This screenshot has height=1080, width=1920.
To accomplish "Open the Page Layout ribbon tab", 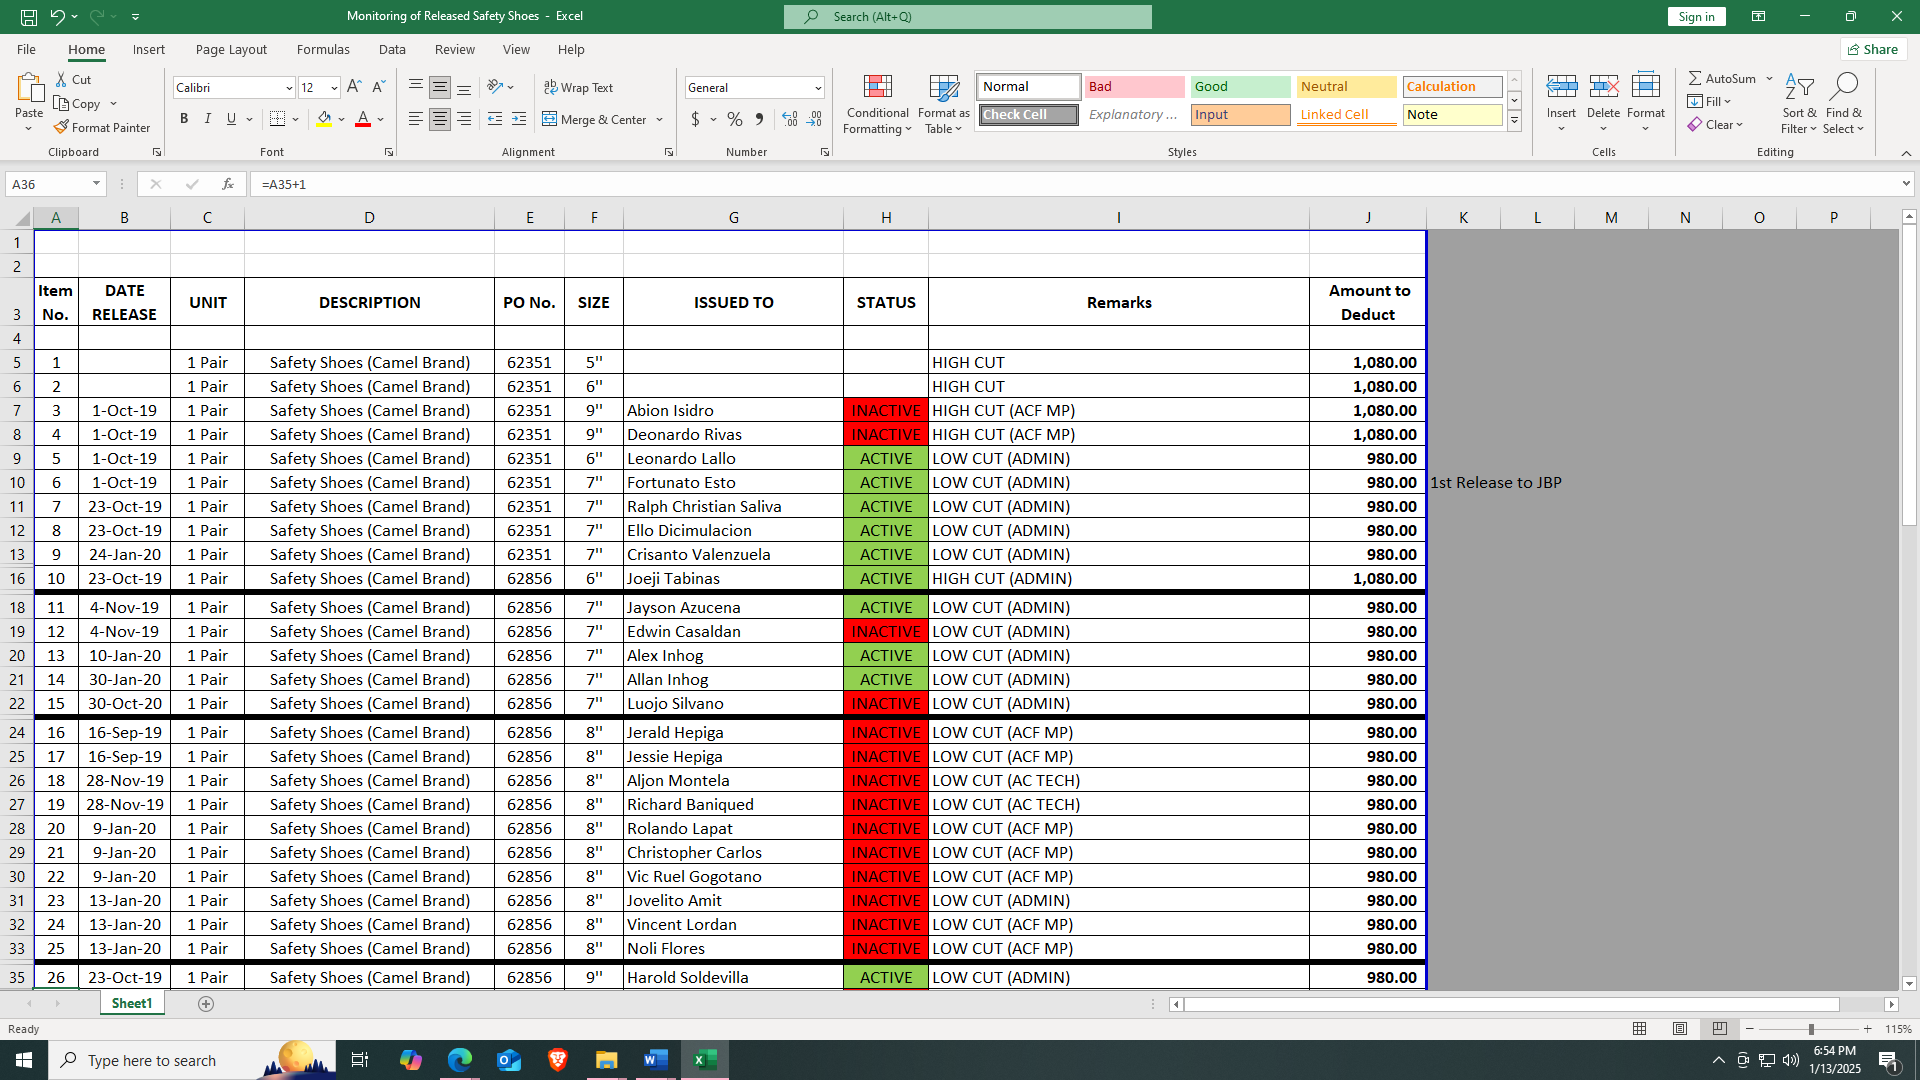I will pyautogui.click(x=231, y=49).
